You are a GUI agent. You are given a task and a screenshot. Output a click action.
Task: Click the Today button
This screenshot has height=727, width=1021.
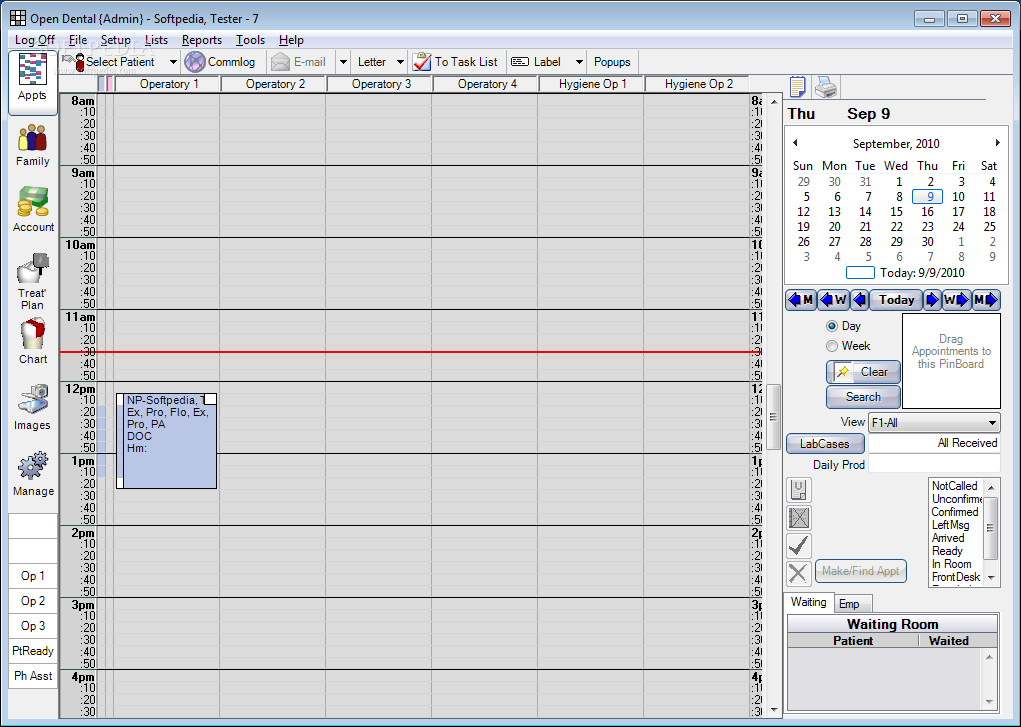(x=896, y=300)
